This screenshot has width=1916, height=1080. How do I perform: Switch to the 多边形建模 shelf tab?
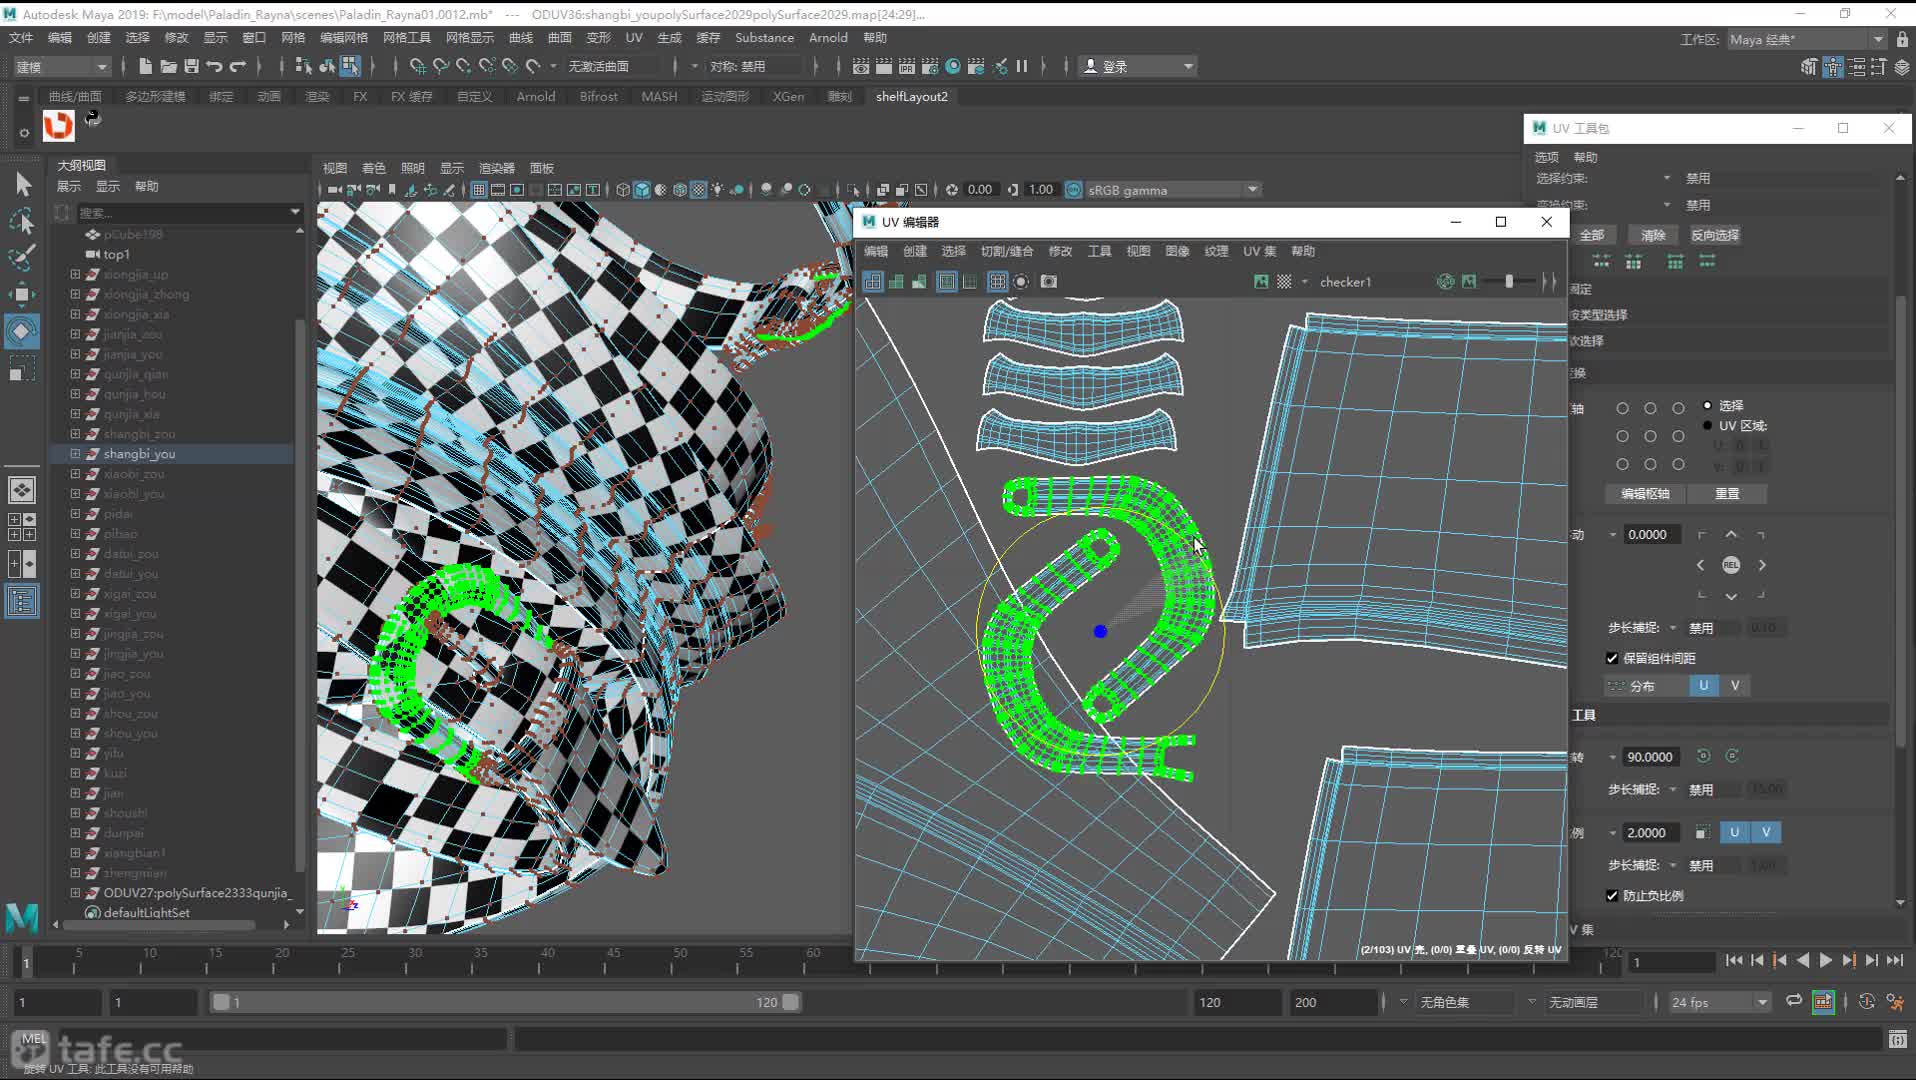pyautogui.click(x=155, y=96)
